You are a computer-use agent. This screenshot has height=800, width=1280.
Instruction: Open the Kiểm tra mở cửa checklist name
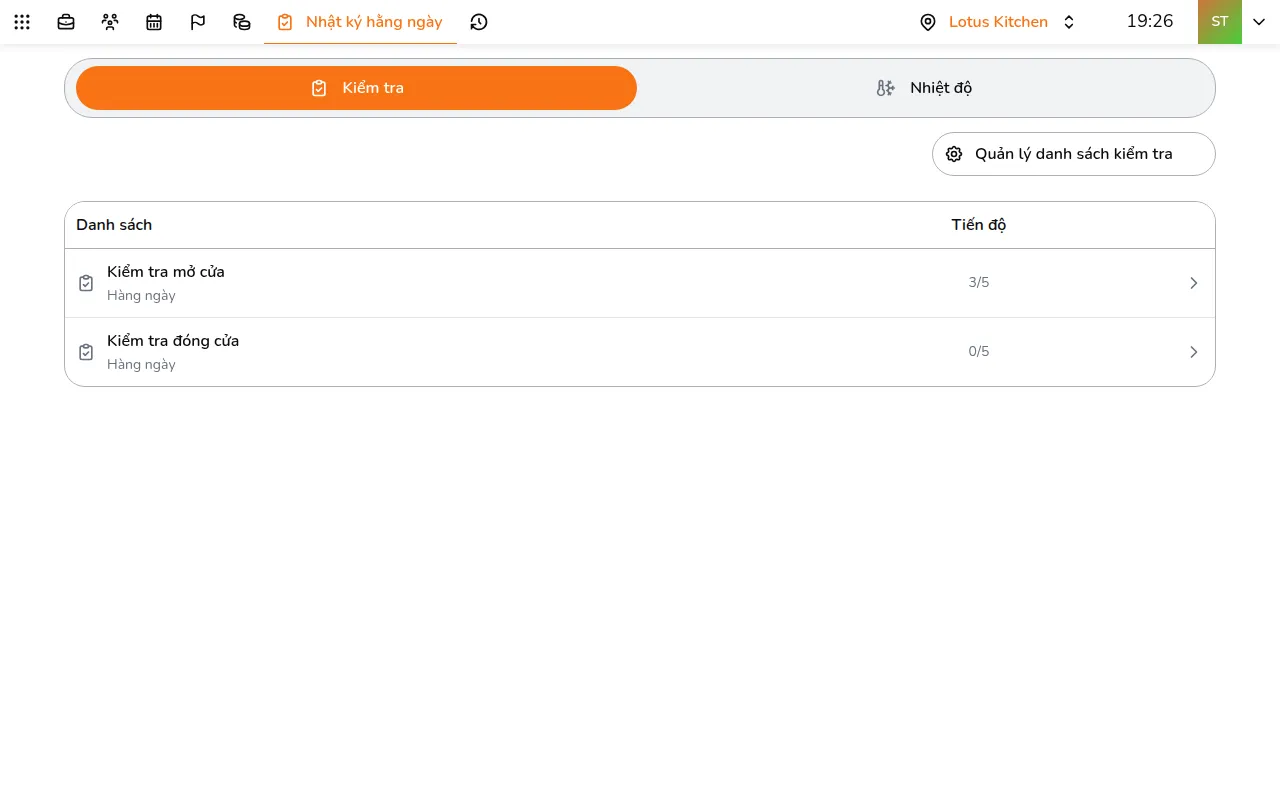click(166, 272)
